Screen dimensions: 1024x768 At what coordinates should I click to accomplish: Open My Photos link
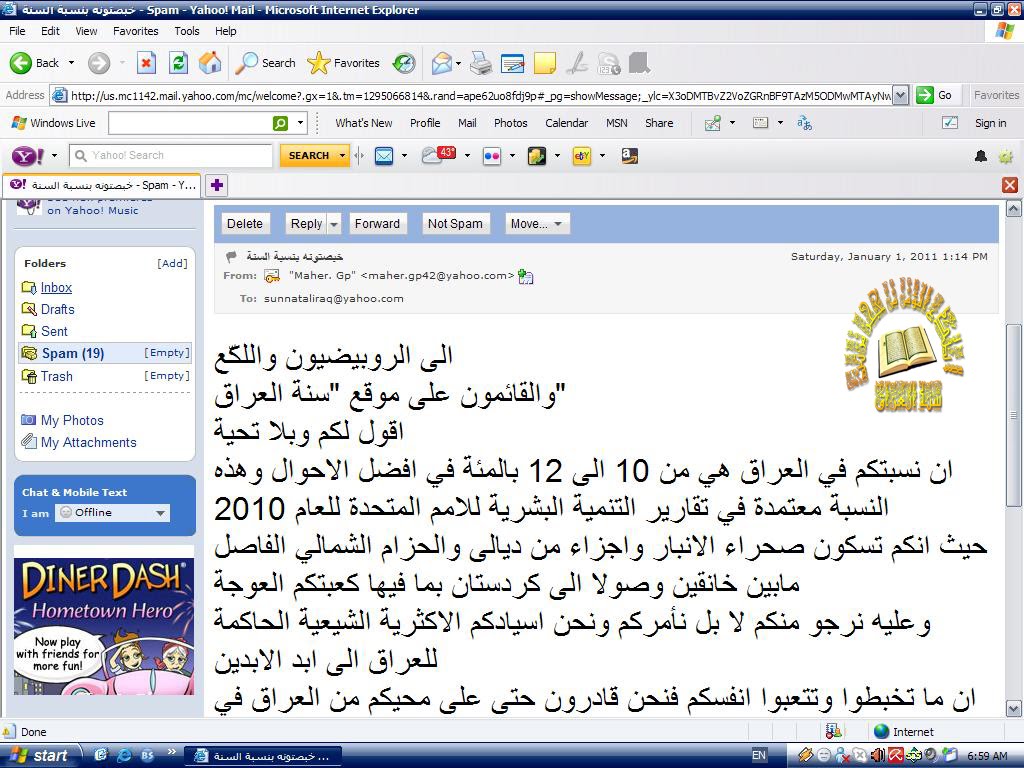click(72, 421)
